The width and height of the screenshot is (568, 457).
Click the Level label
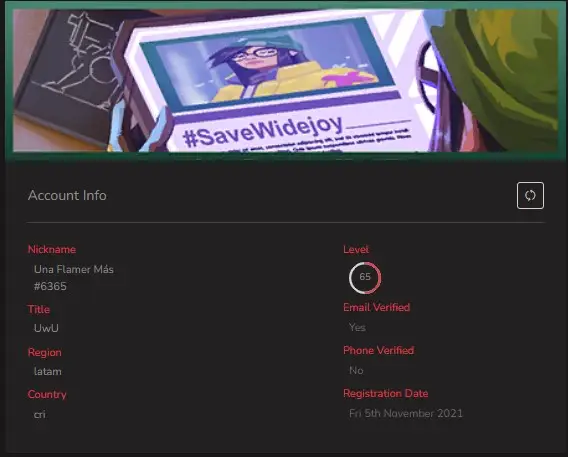tap(356, 250)
